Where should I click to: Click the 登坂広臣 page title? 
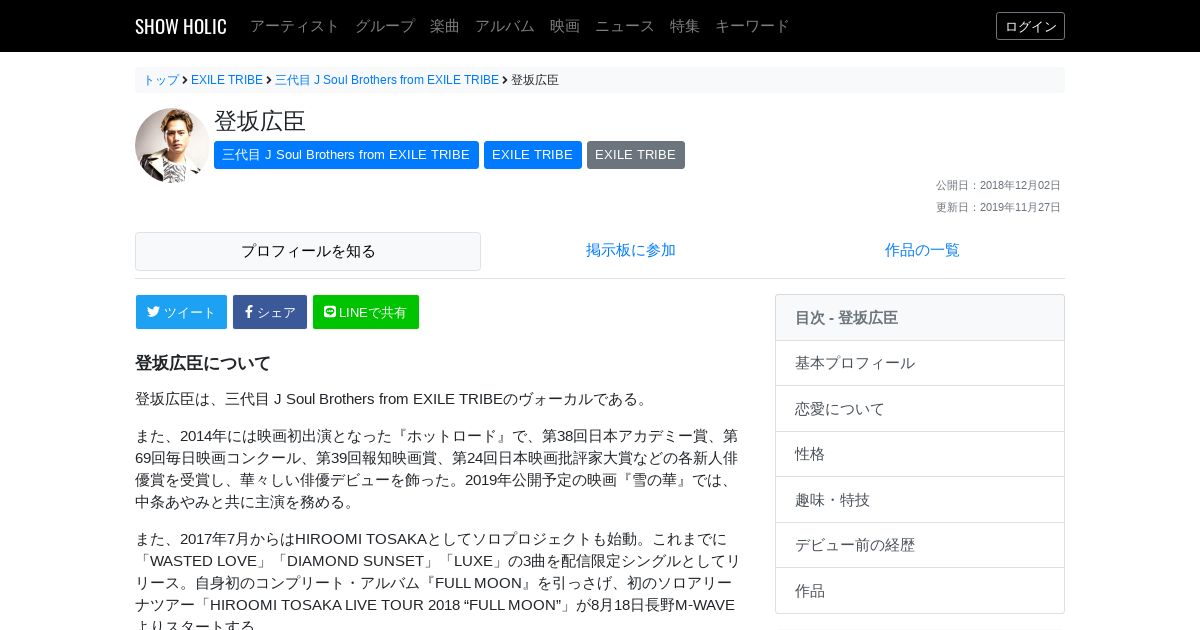pos(260,121)
